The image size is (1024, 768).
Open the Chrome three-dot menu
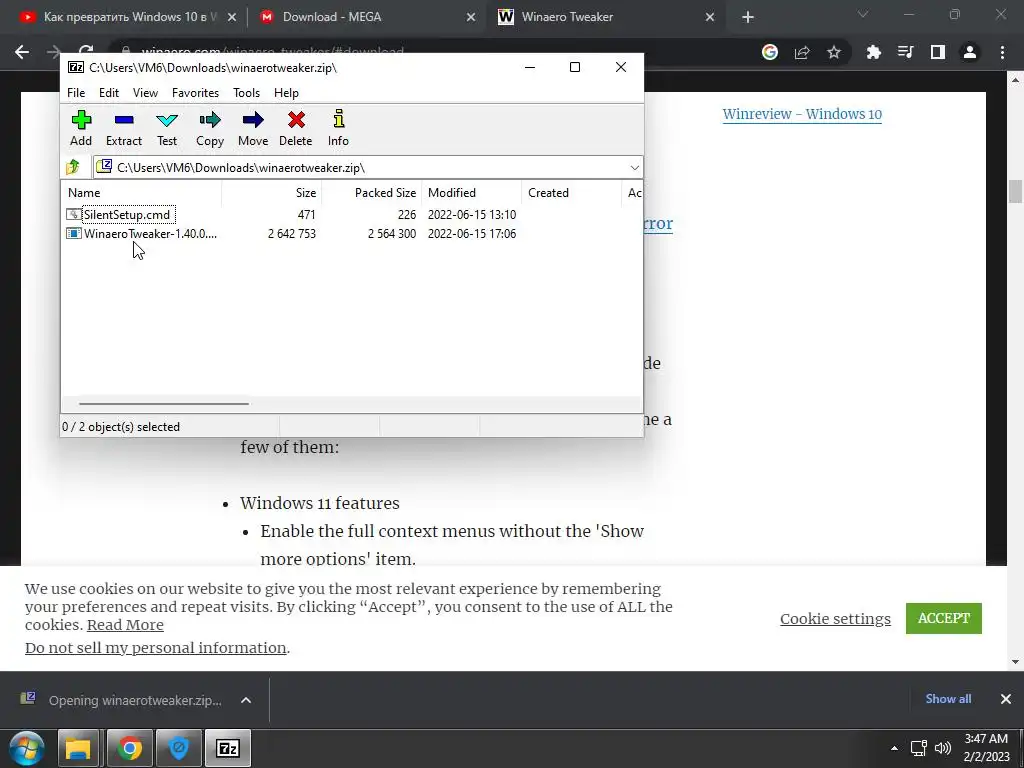pyautogui.click(x=1002, y=52)
